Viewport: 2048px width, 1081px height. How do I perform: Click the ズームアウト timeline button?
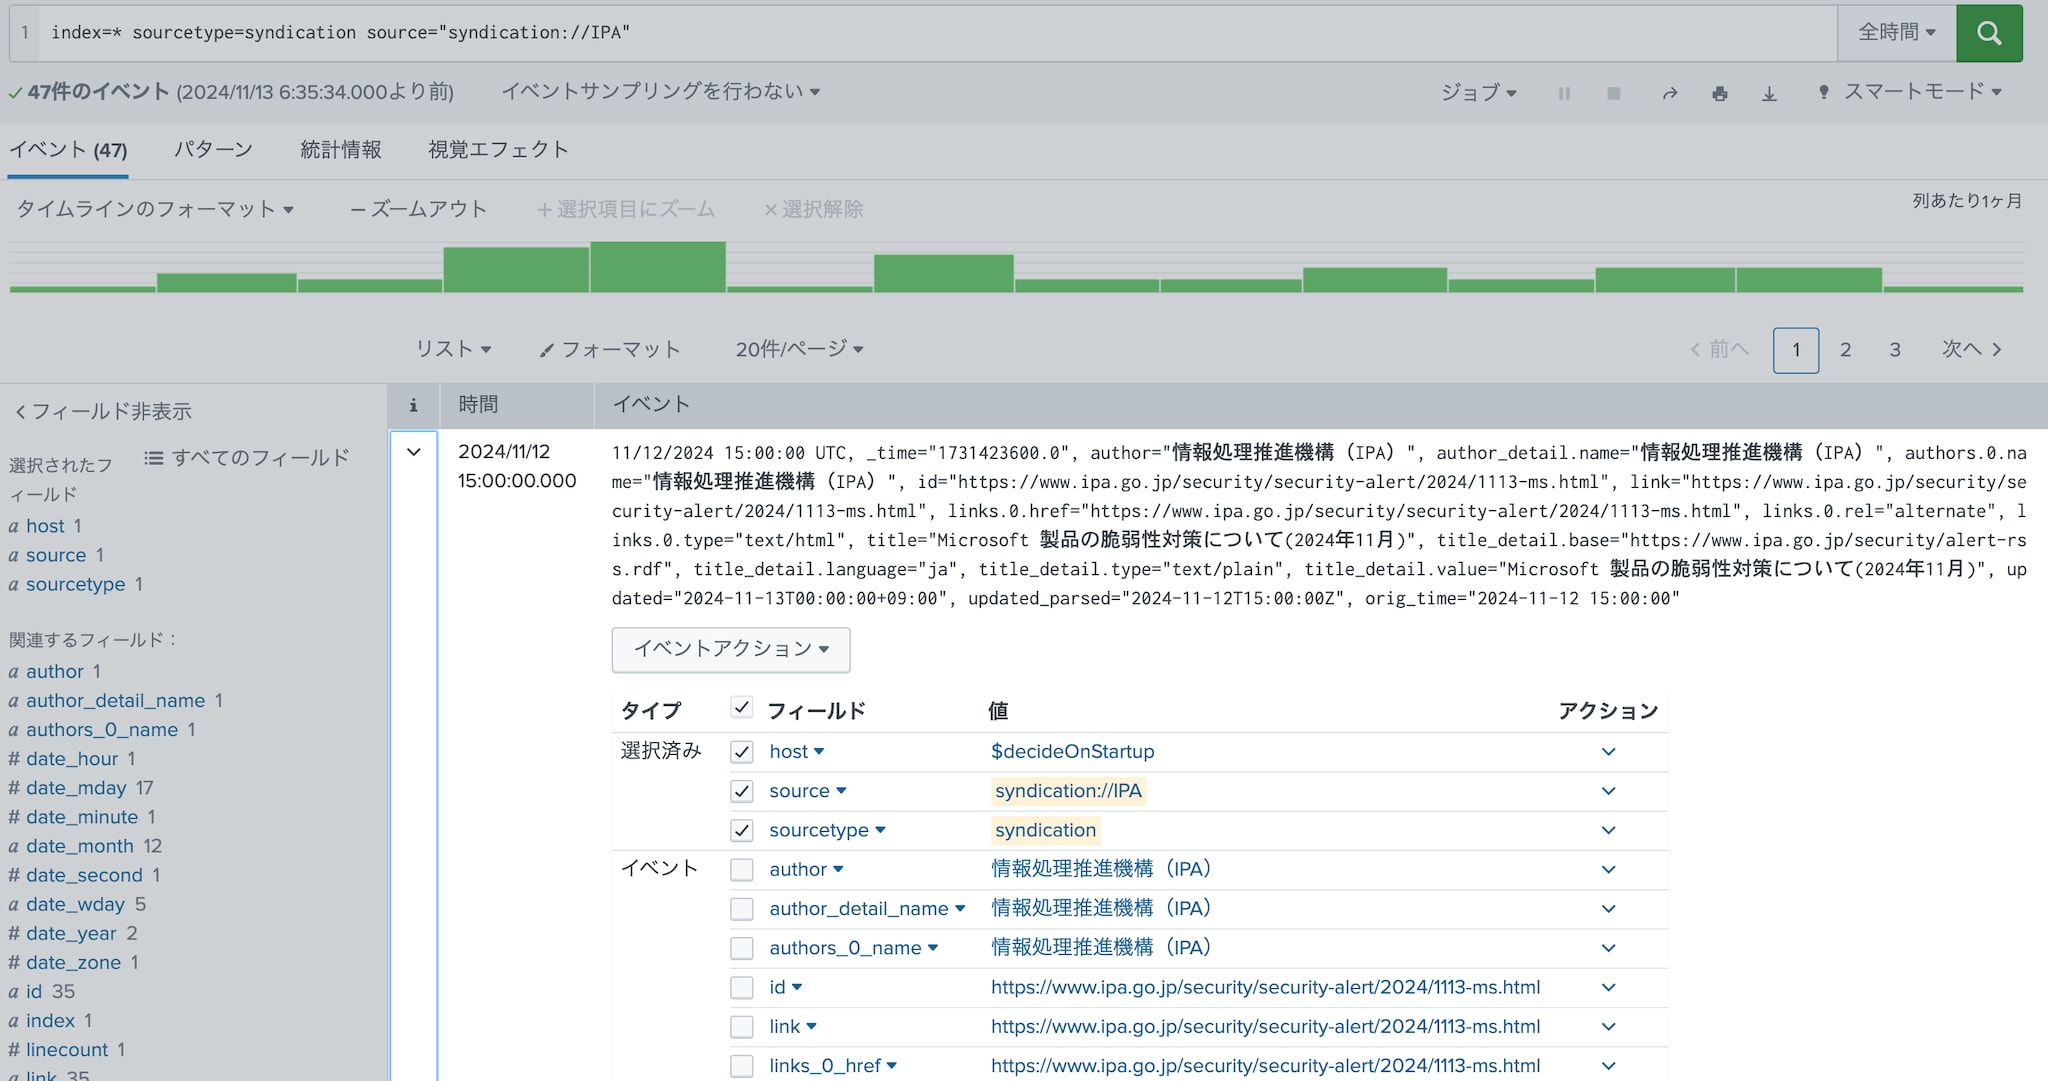(418, 209)
